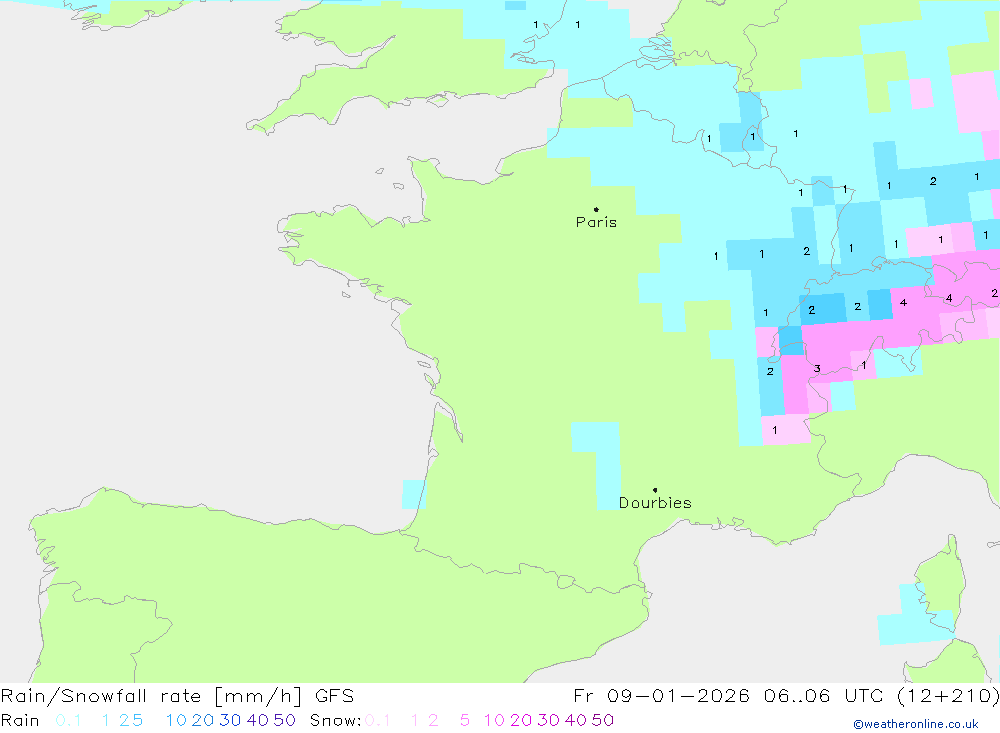Select Rain legend value 40
Screen dimensions: 1000x733
pos(258,720)
